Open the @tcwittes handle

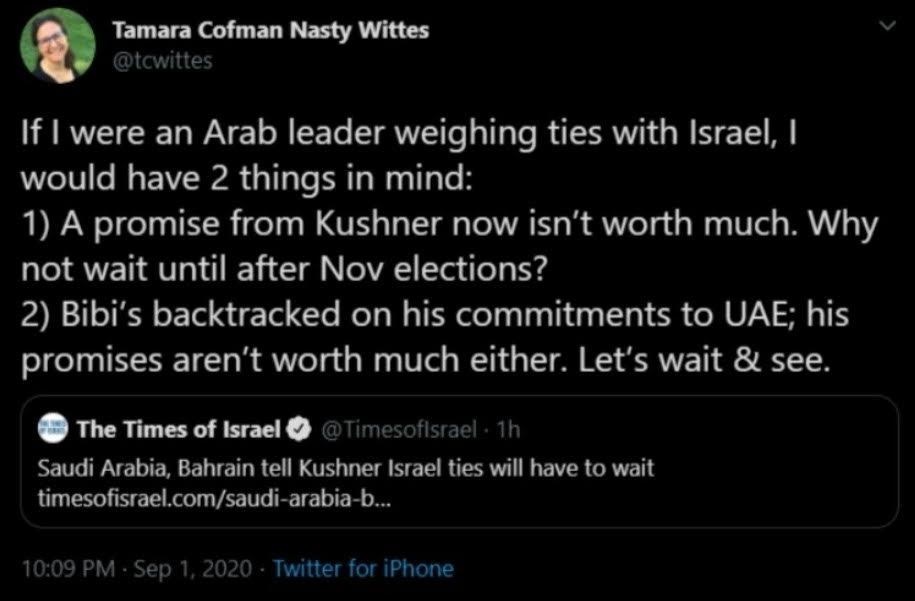pyautogui.click(x=162, y=61)
